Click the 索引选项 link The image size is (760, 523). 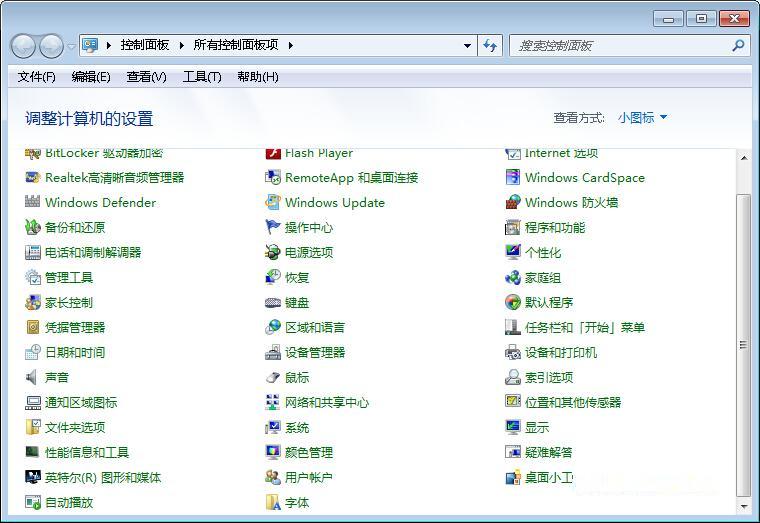coord(549,378)
